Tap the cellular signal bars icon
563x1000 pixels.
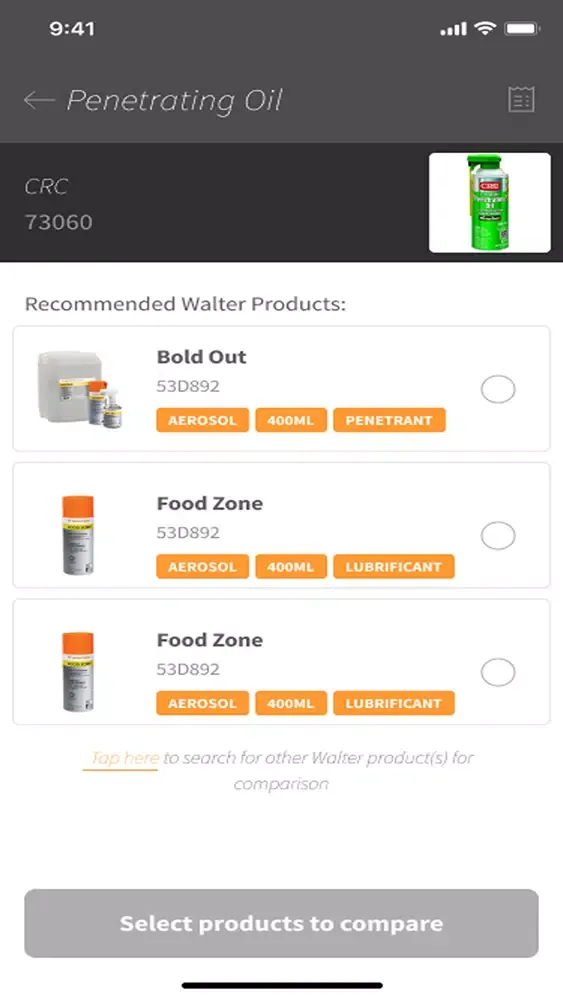pyautogui.click(x=453, y=29)
